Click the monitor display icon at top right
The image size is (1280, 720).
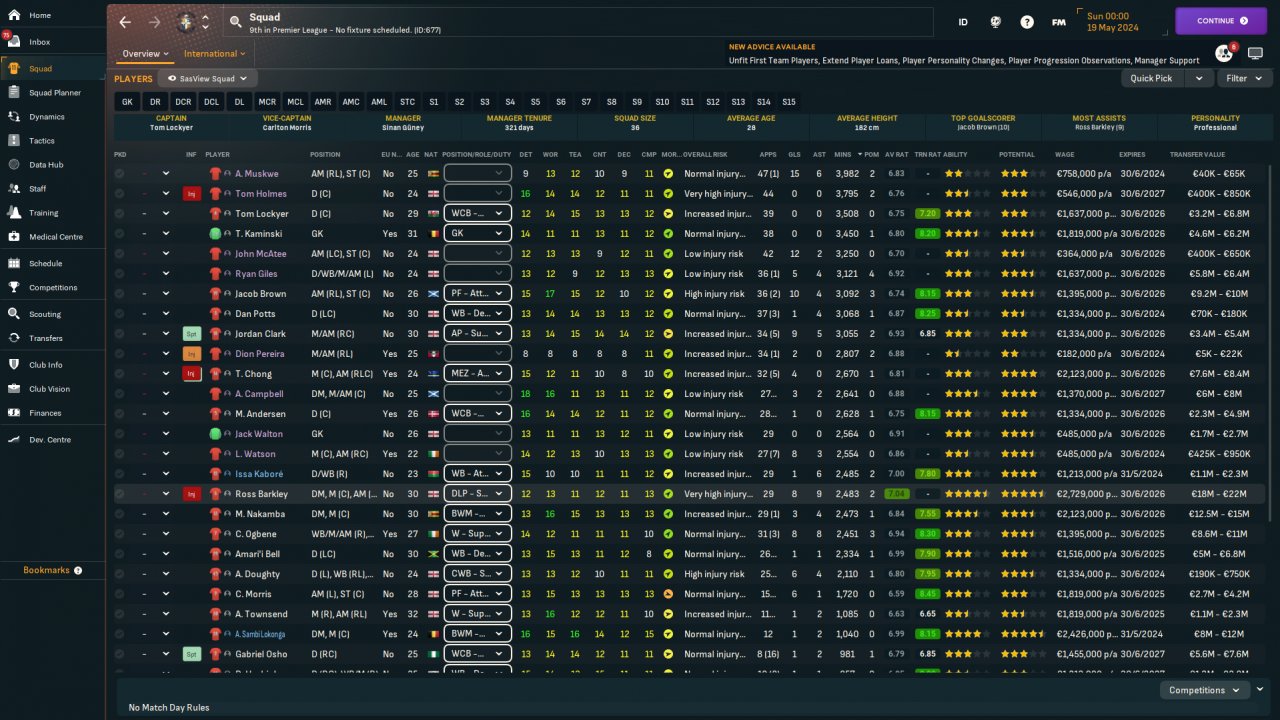coord(1256,53)
